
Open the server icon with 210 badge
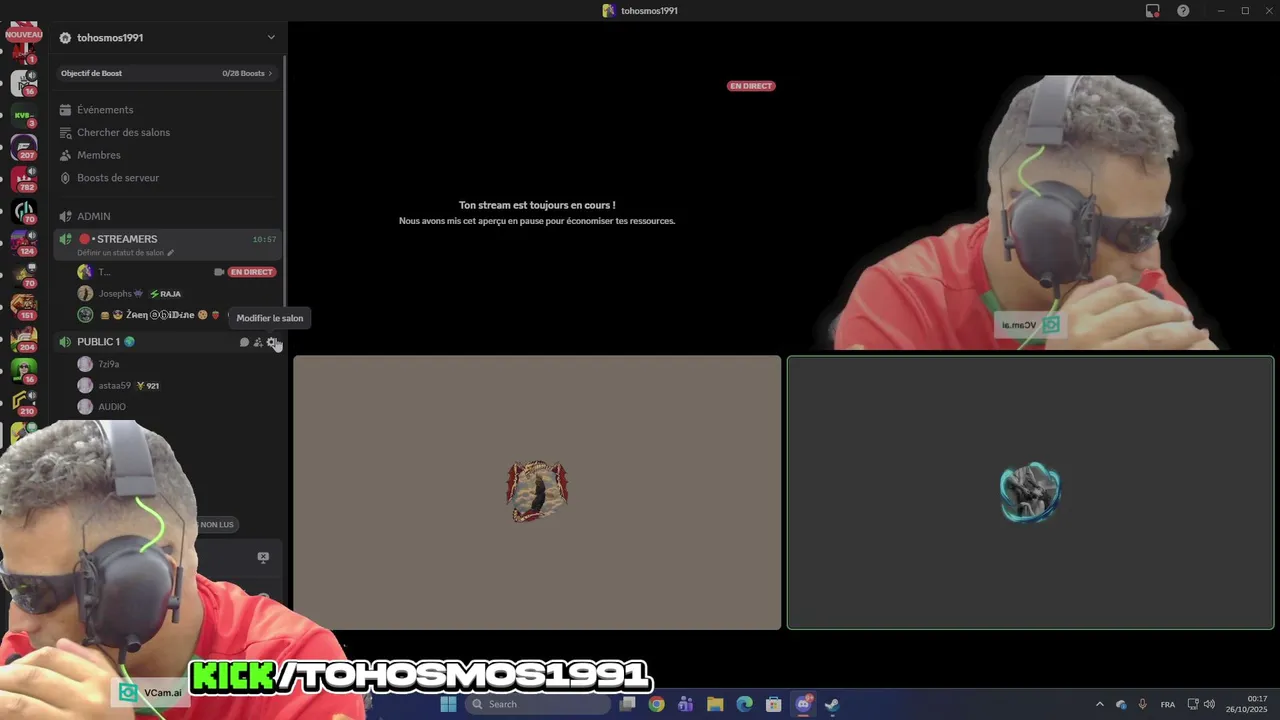pyautogui.click(x=23, y=403)
